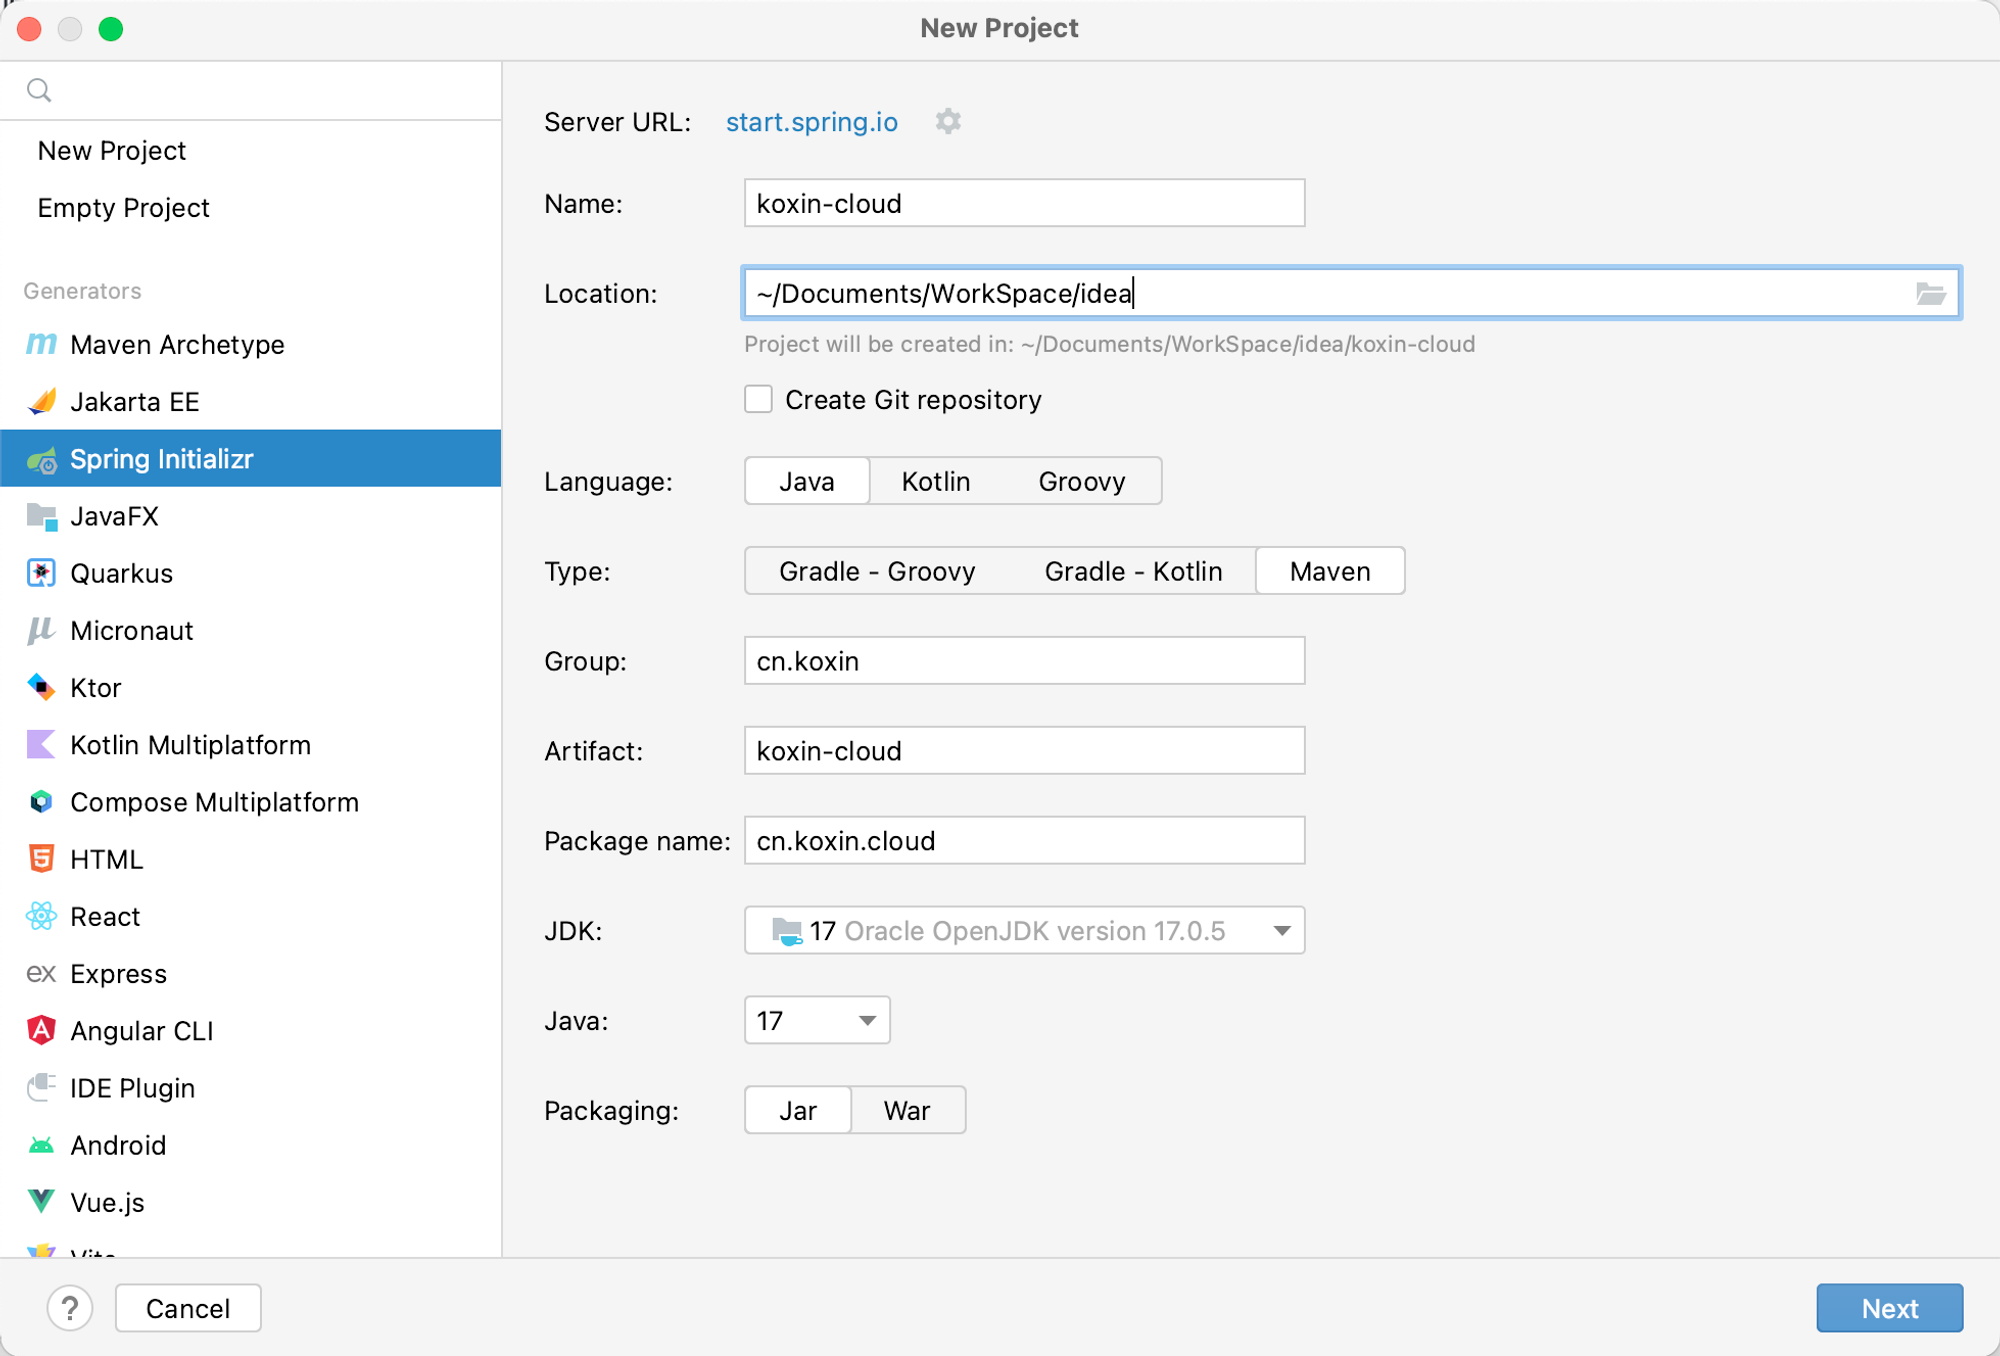The height and width of the screenshot is (1356, 2000).
Task: Select New Project in the sidebar
Action: [x=112, y=151]
